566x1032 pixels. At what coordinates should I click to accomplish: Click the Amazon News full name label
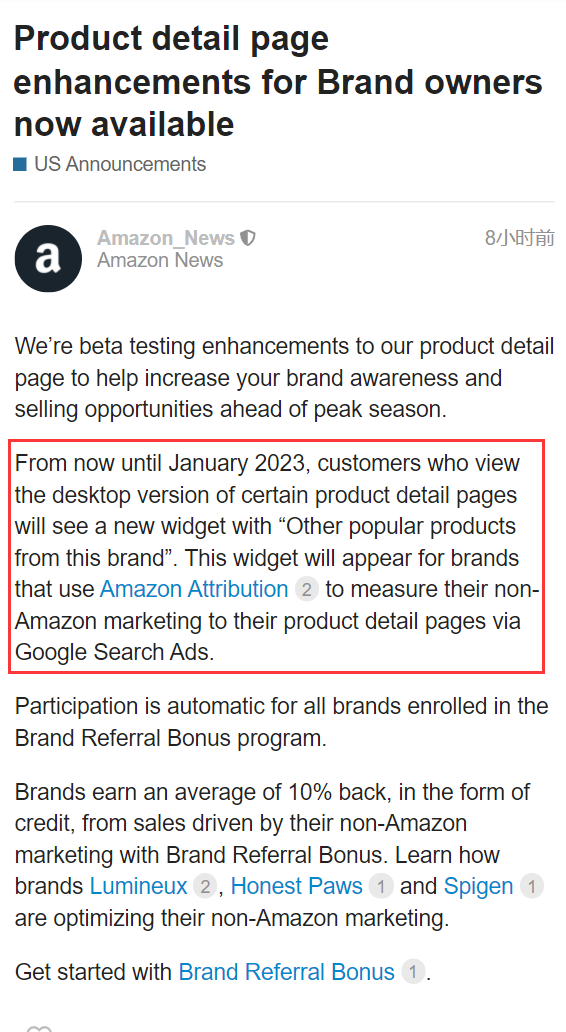click(x=160, y=261)
